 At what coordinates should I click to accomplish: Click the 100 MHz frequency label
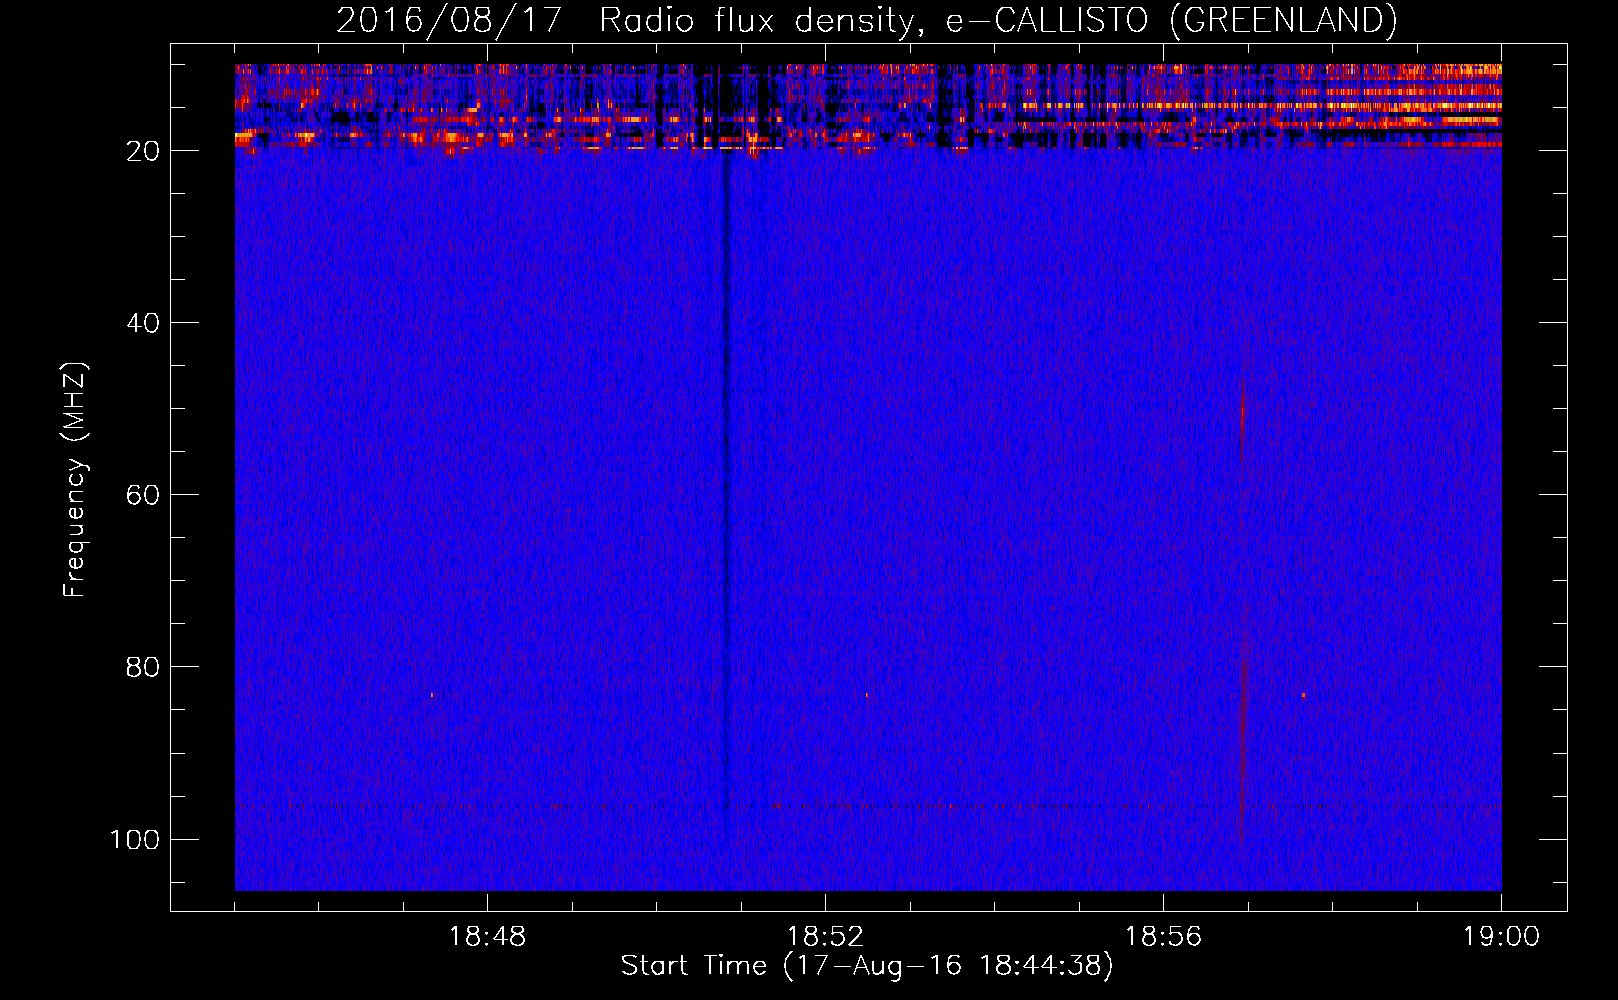tap(135, 839)
